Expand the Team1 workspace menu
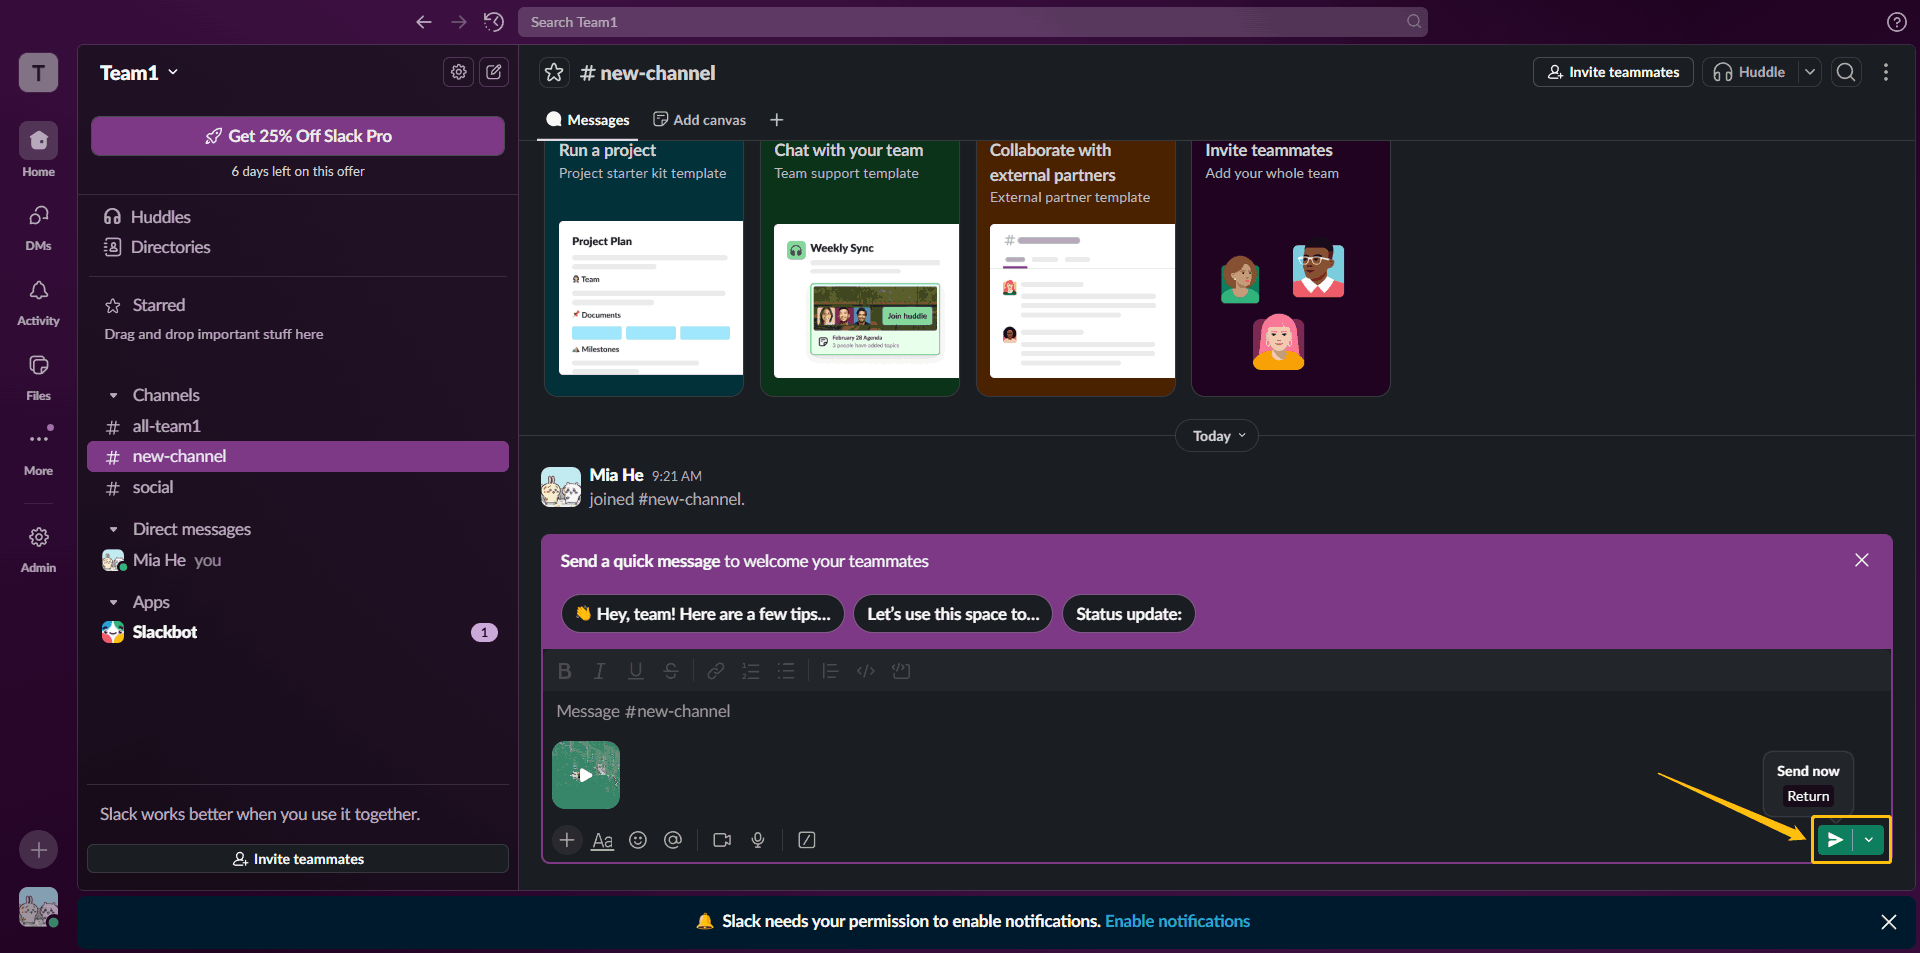This screenshot has height=953, width=1920. pyautogui.click(x=139, y=72)
